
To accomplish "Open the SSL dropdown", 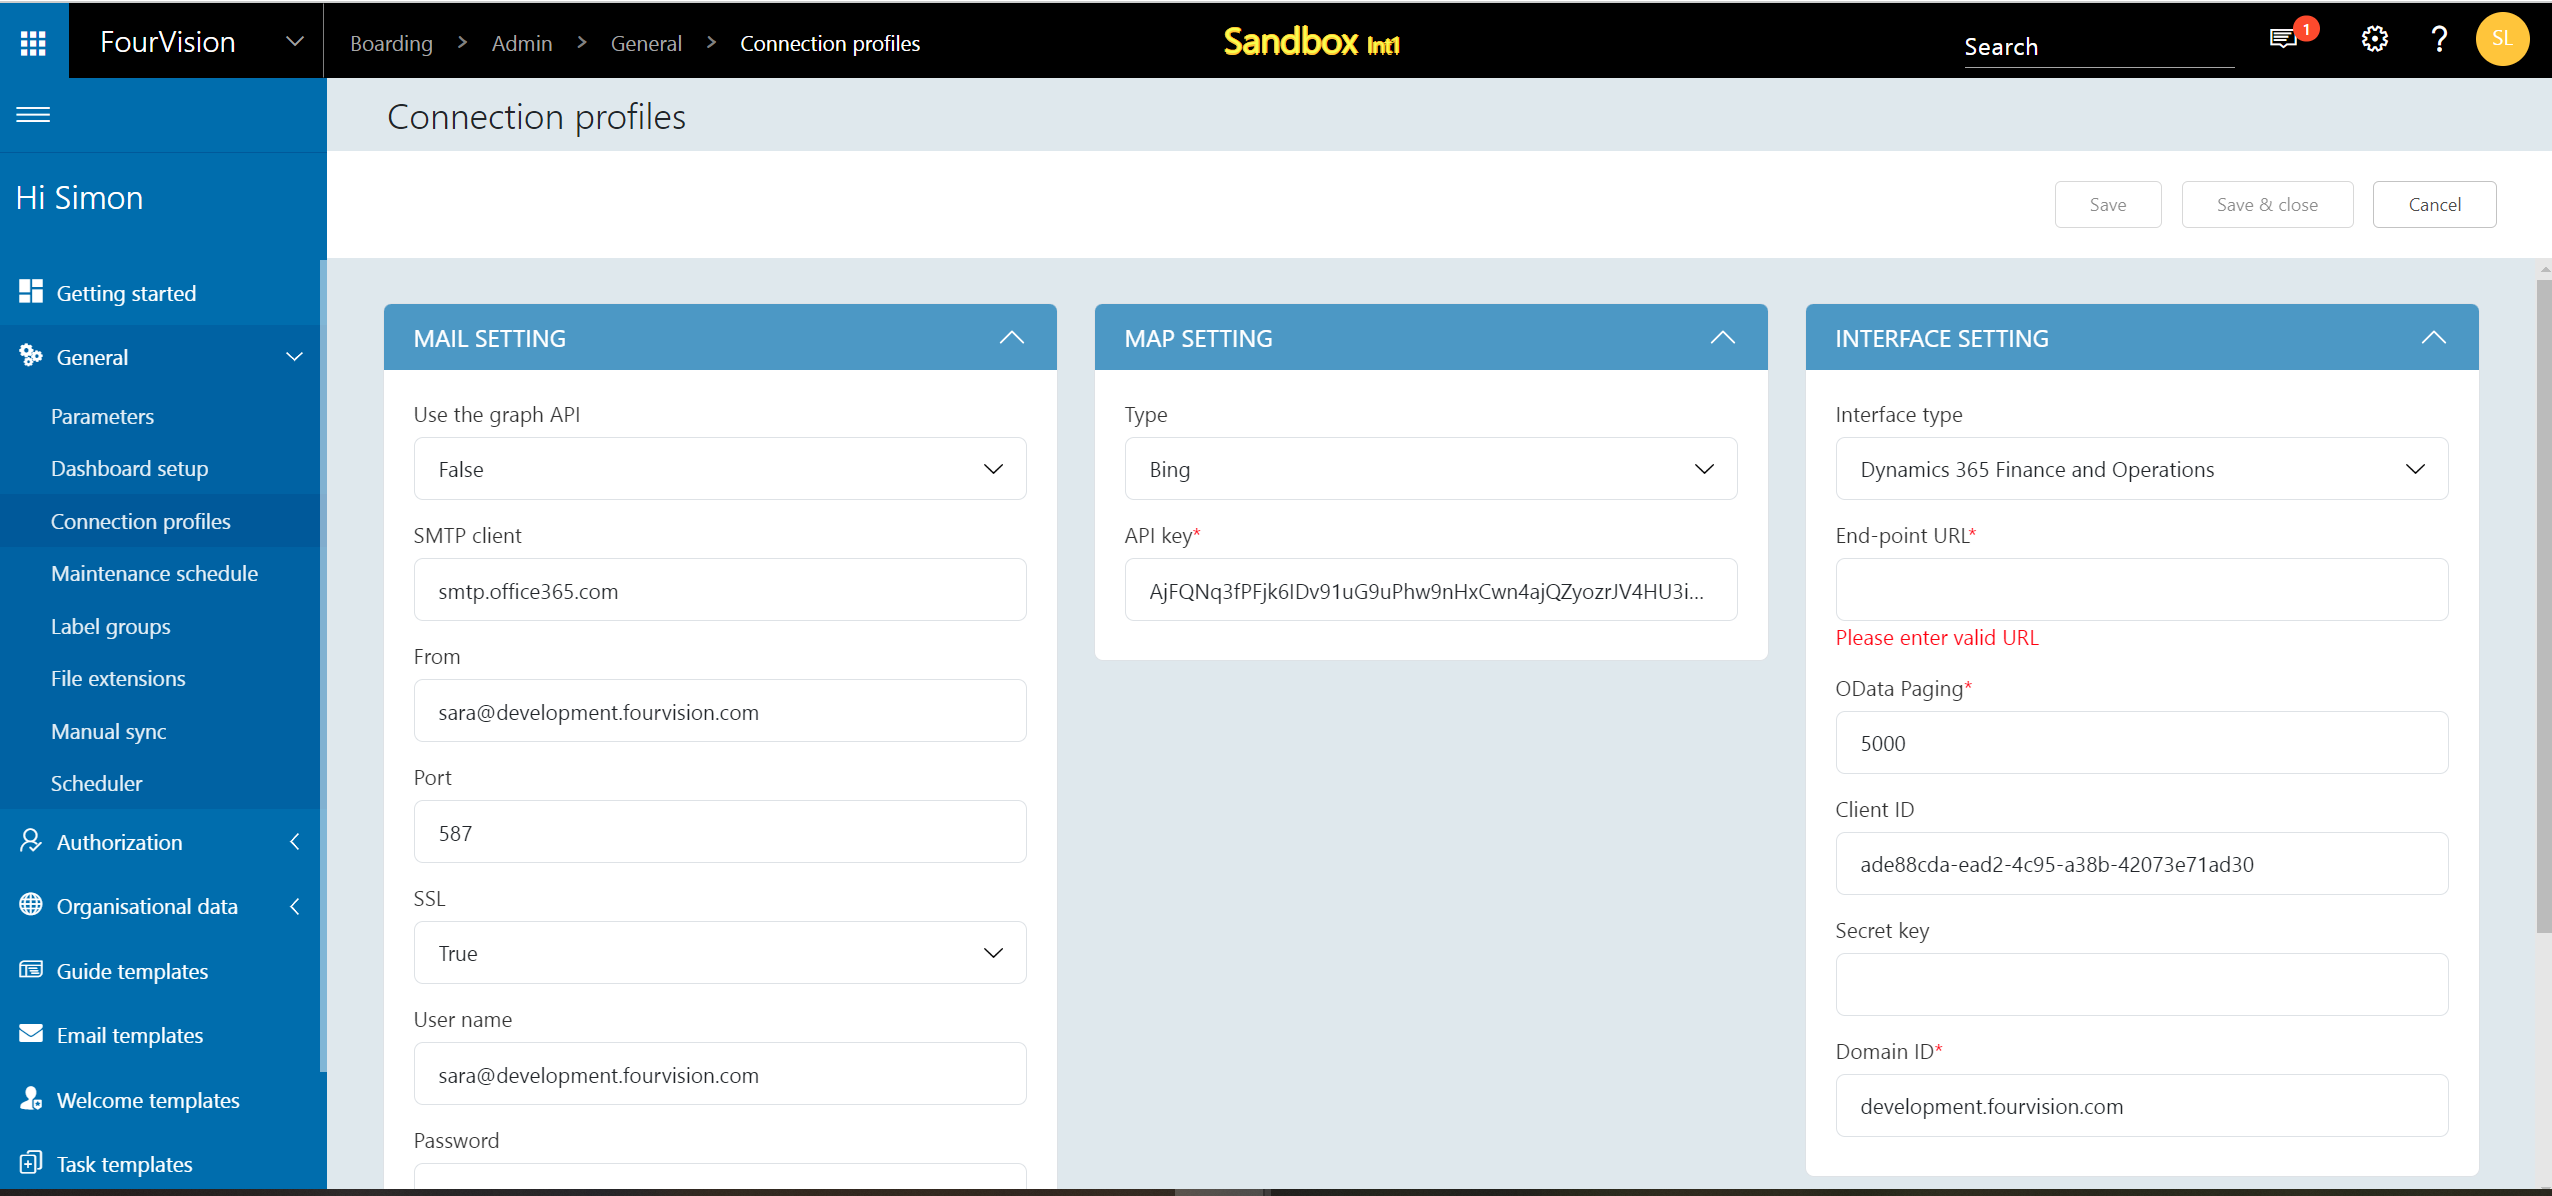I will 720,953.
